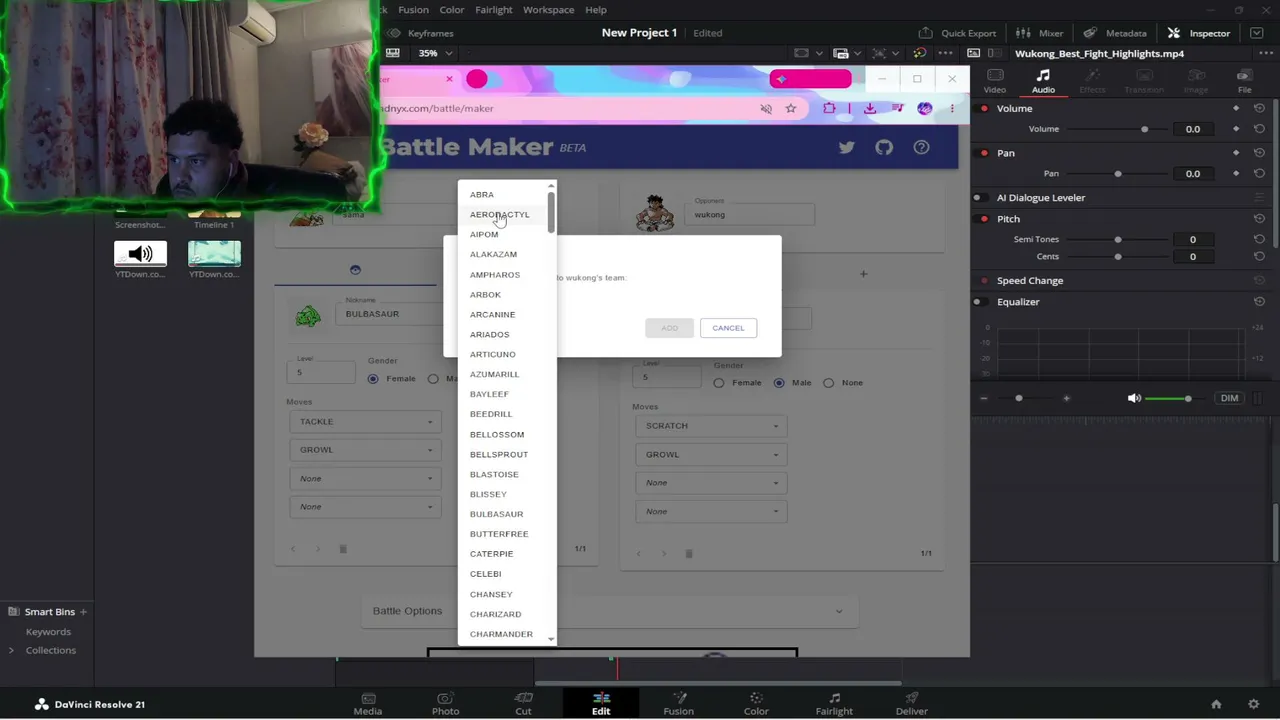Click the Volume slider handle
Viewport: 1280px width, 720px height.
[1145, 129]
